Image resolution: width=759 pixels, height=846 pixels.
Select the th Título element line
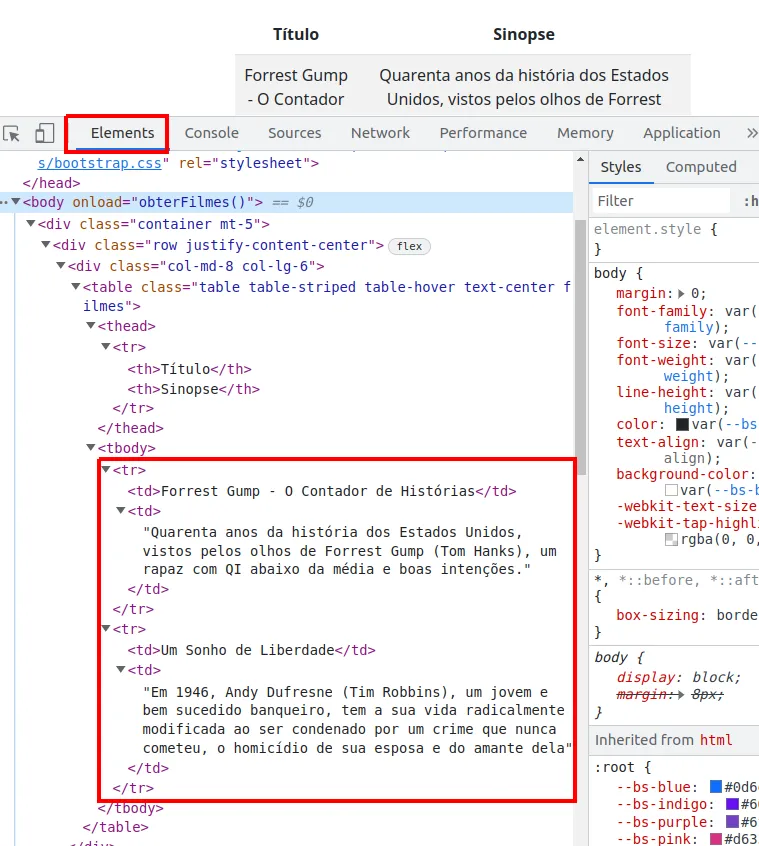189,369
